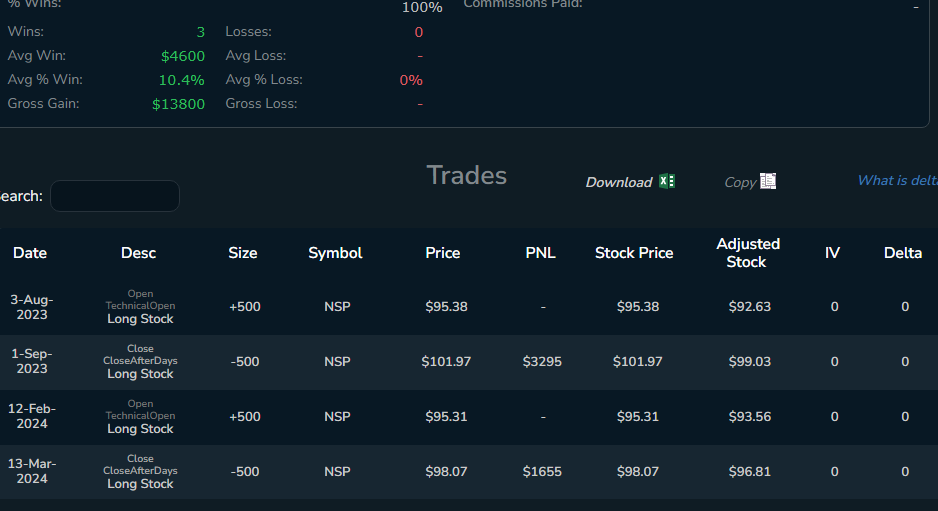938x511 pixels.
Task: Sort trades by the Price column header
Action: click(x=443, y=253)
